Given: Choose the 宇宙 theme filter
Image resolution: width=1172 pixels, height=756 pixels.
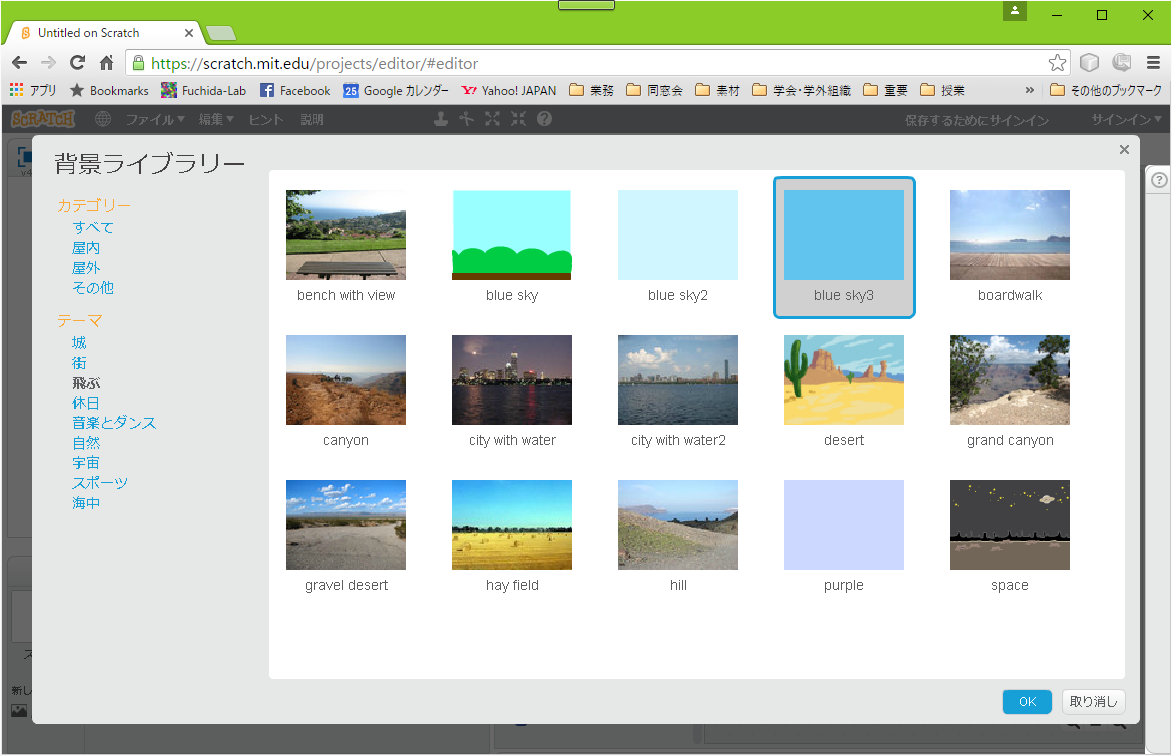Looking at the screenshot, I should [86, 463].
